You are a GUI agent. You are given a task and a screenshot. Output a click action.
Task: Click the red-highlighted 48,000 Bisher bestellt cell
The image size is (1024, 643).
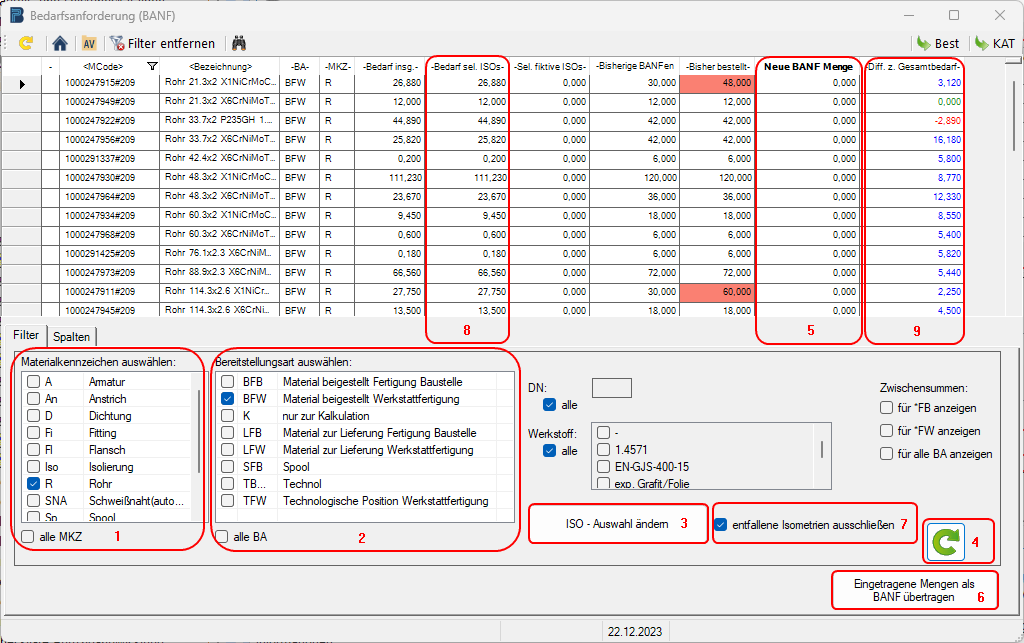(717, 83)
